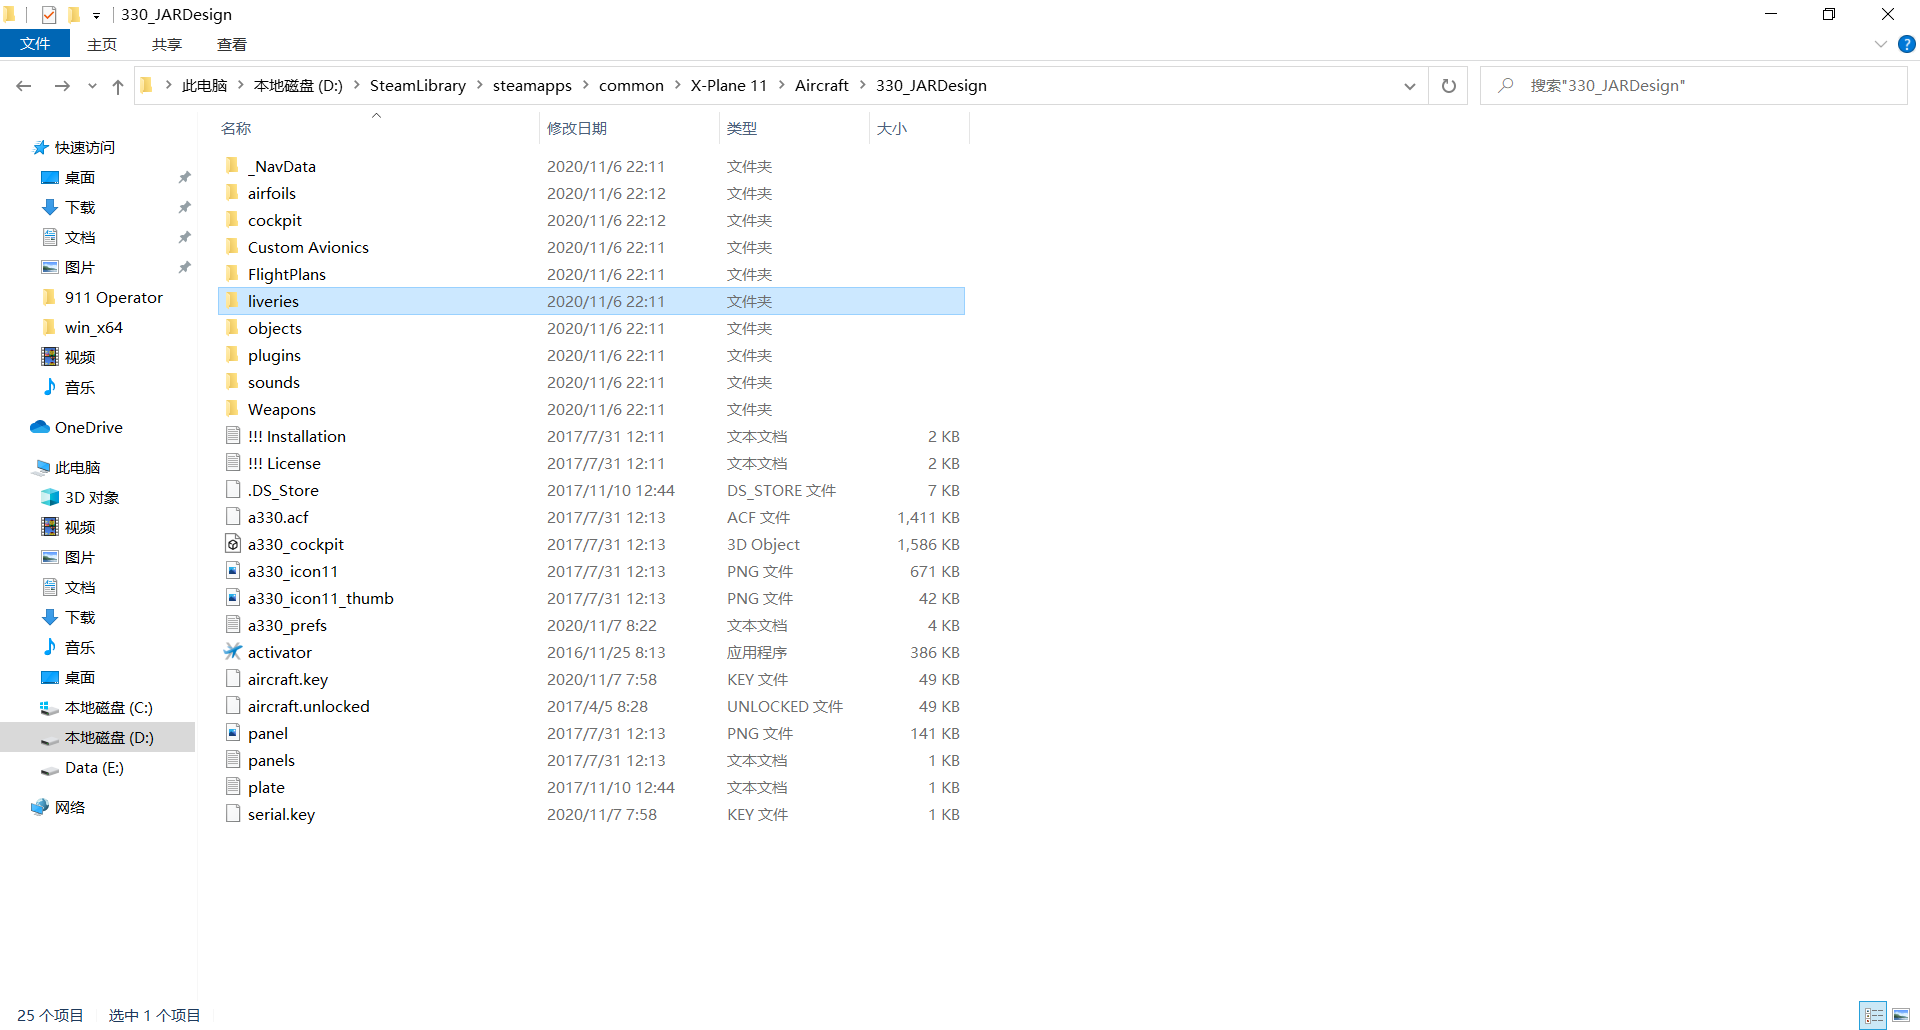Select the airfoils folder
The image size is (1920, 1030).
591,193
